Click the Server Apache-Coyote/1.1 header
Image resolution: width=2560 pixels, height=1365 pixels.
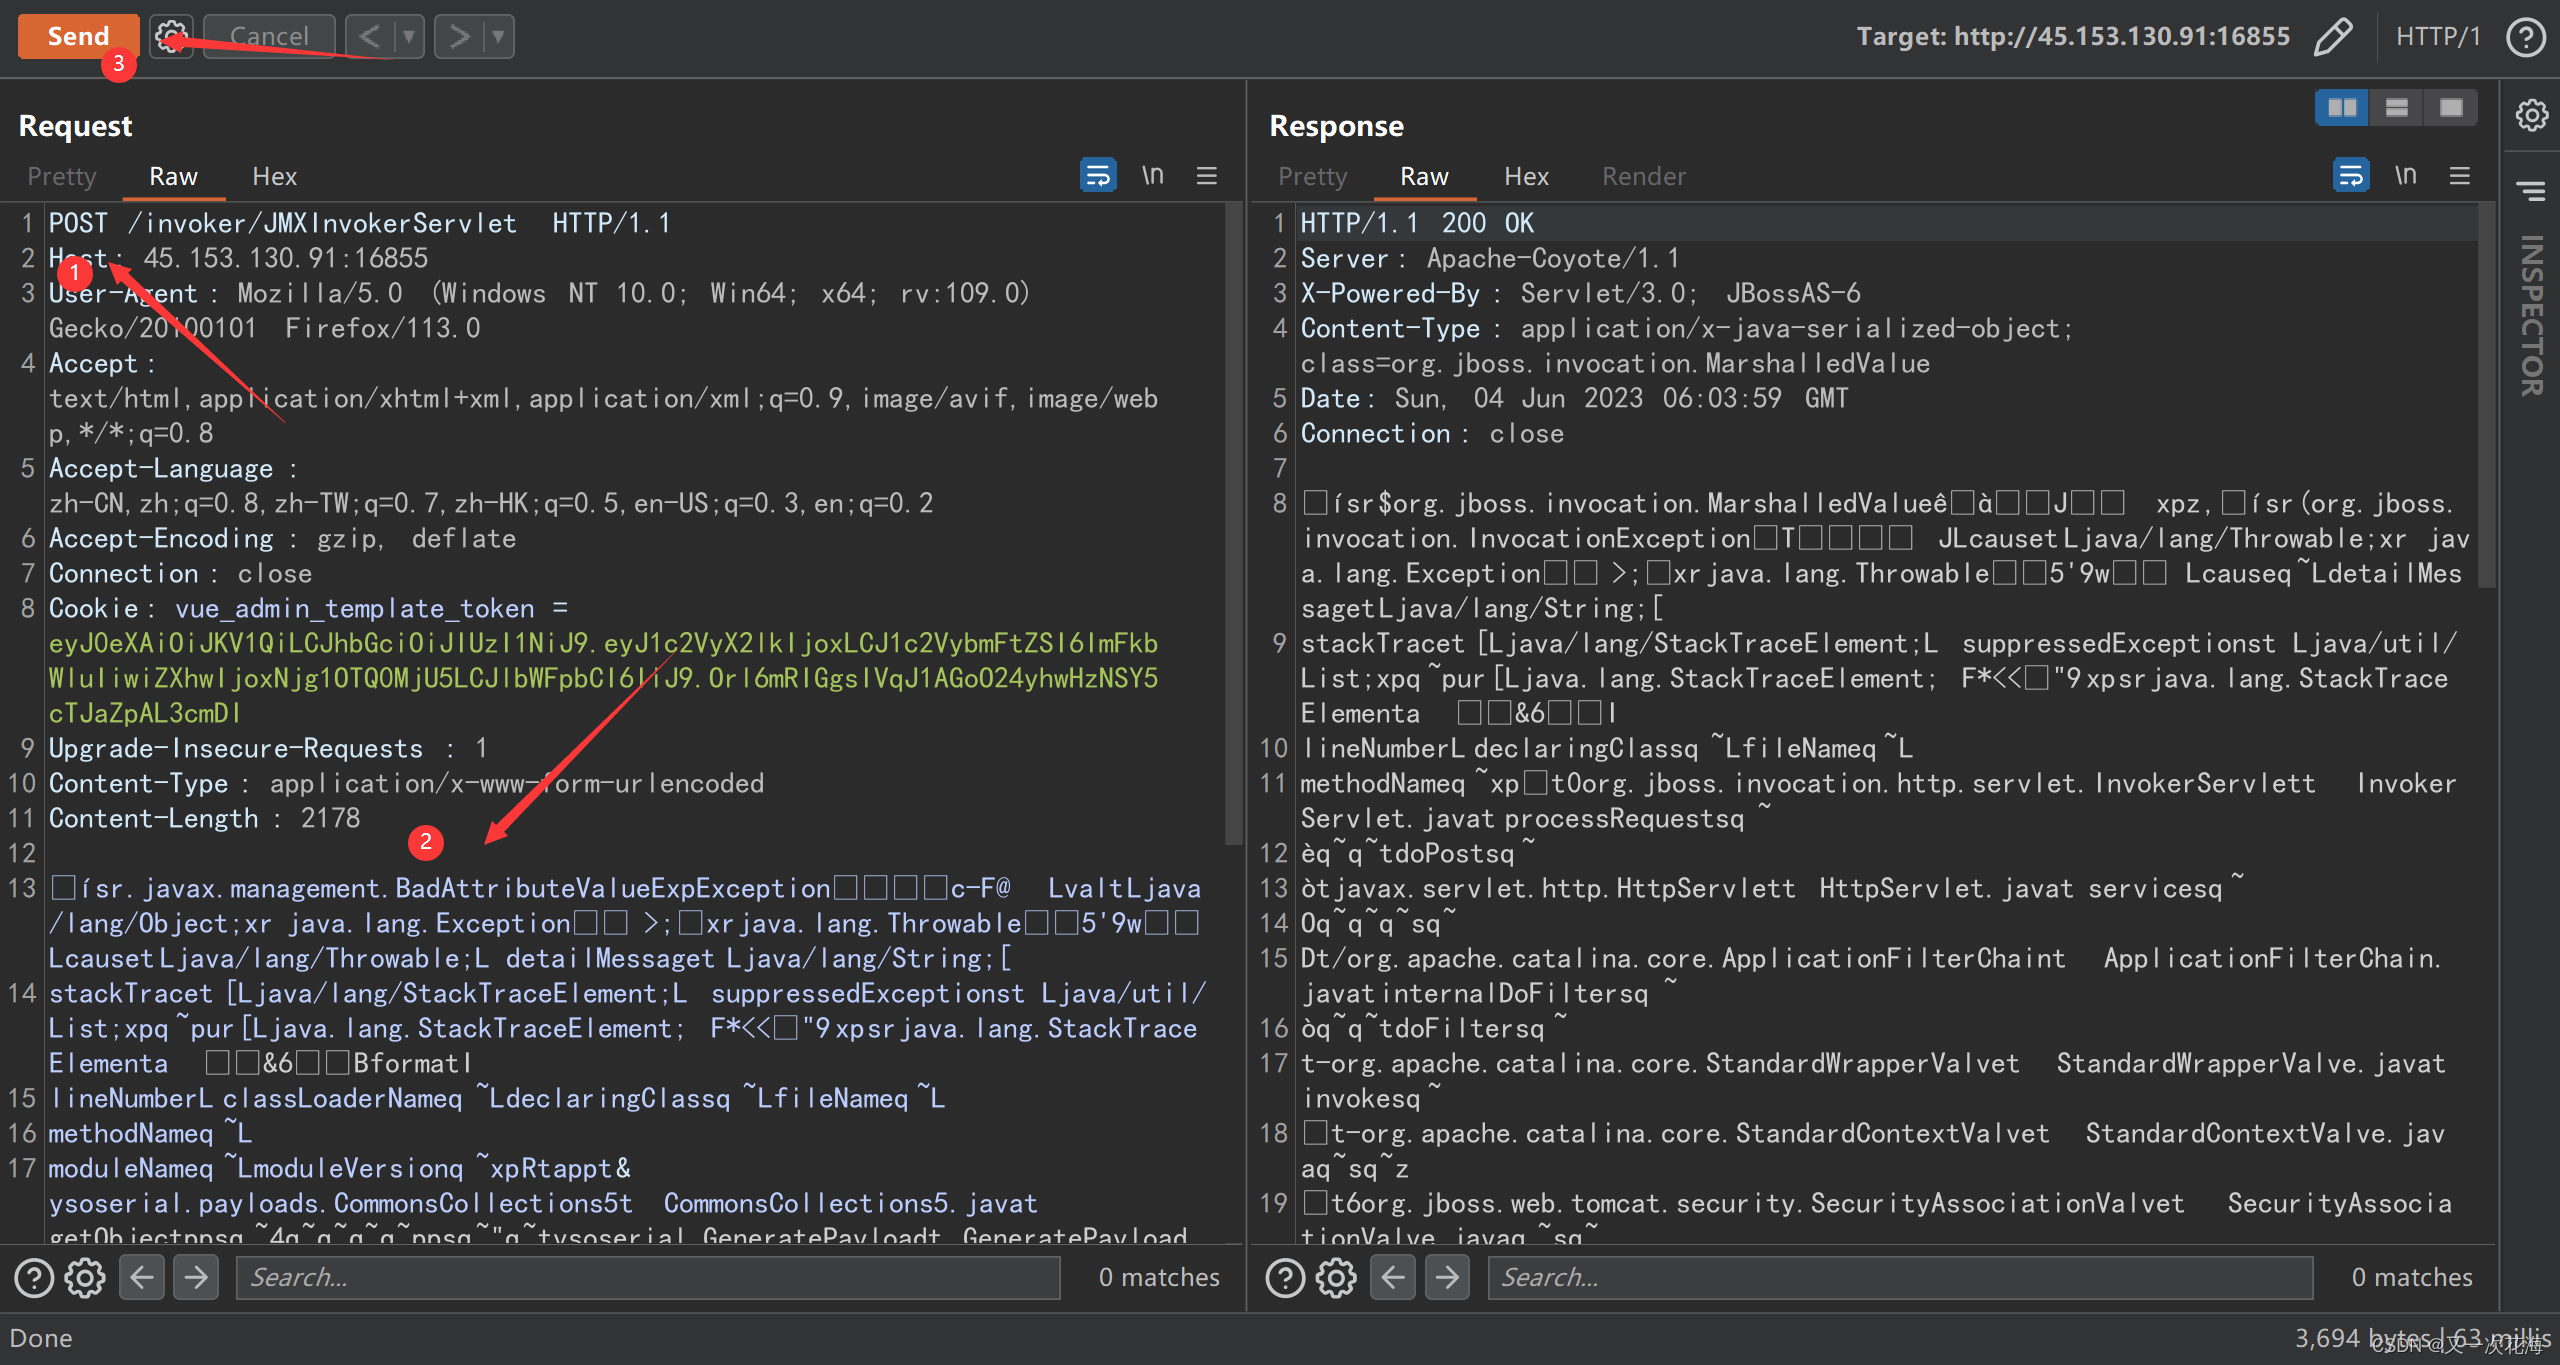pos(1489,258)
